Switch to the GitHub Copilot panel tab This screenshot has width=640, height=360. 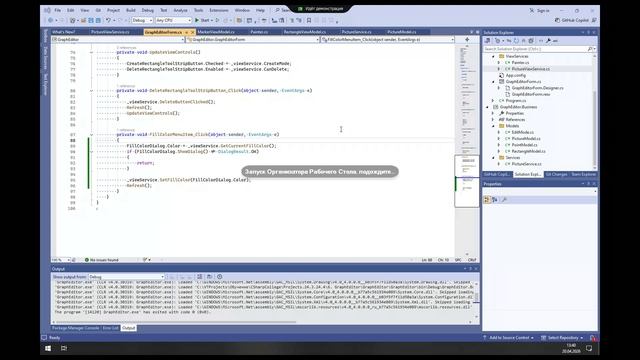tap(497, 174)
